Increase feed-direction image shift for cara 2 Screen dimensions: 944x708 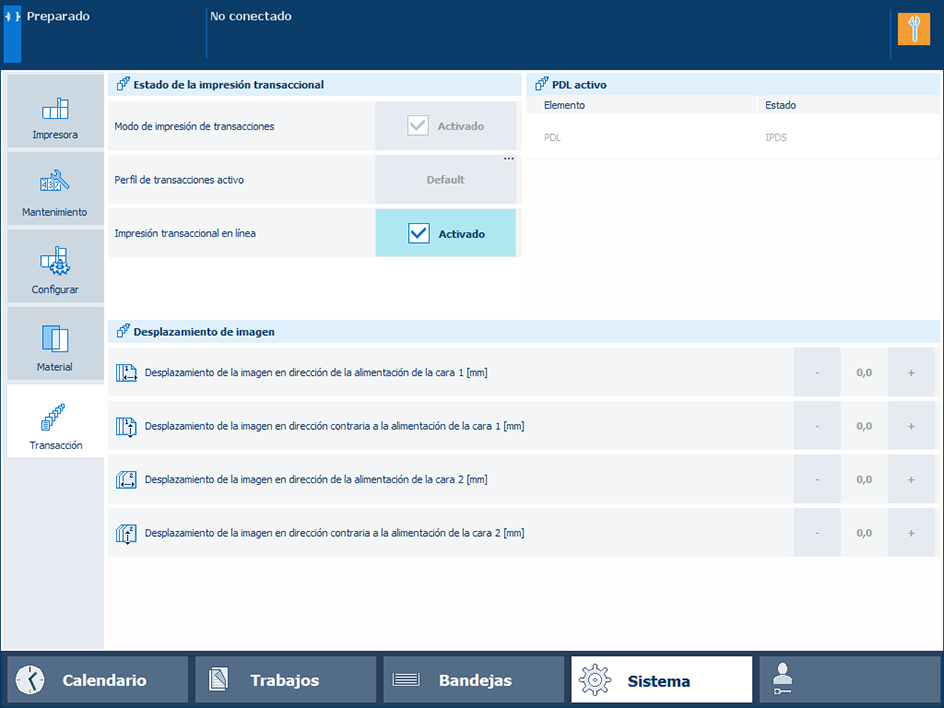(x=911, y=480)
